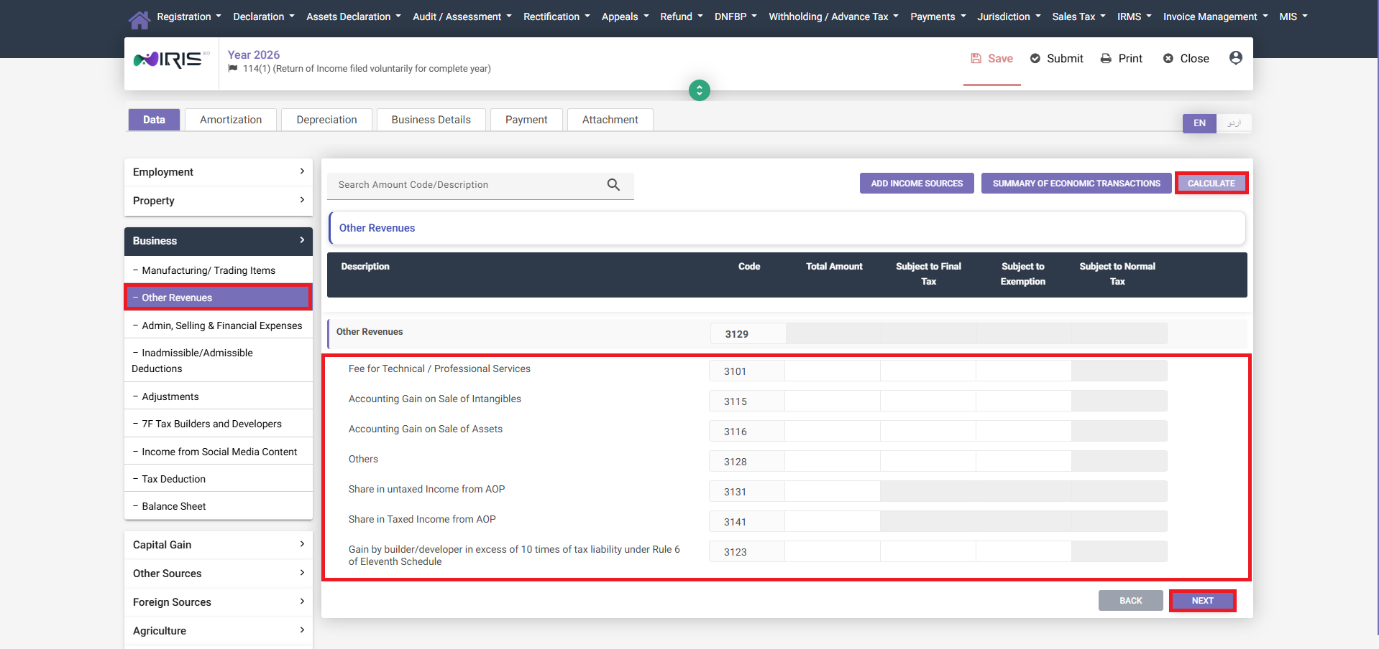The width and height of the screenshot is (1379, 649).
Task: Expand the Agriculture section
Action: [218, 632]
